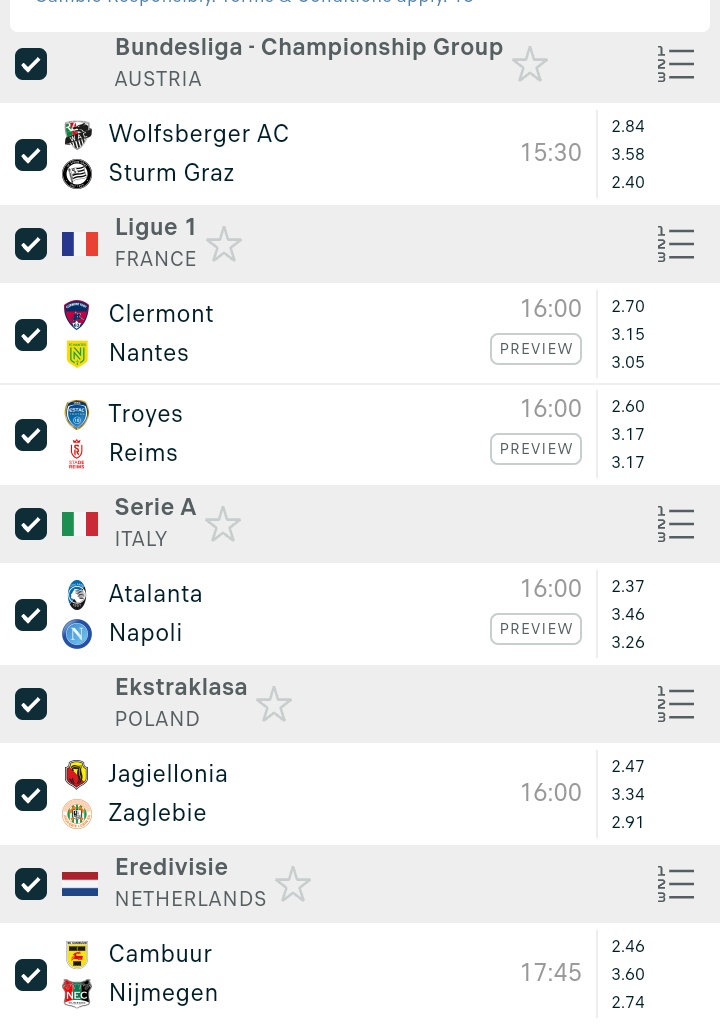
Task: Pick the 3.46 draw odds for Atalanta-Napoli
Action: [x=628, y=614]
